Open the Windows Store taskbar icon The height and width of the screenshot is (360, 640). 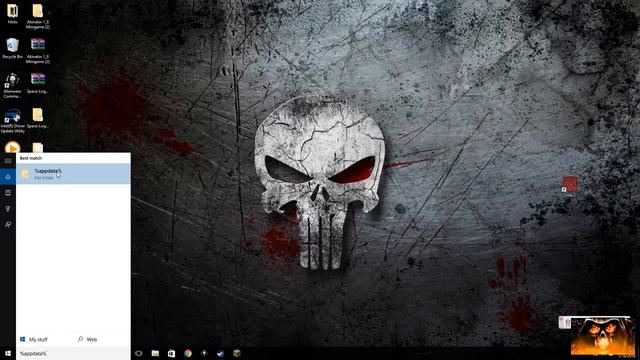pyautogui.click(x=171, y=353)
